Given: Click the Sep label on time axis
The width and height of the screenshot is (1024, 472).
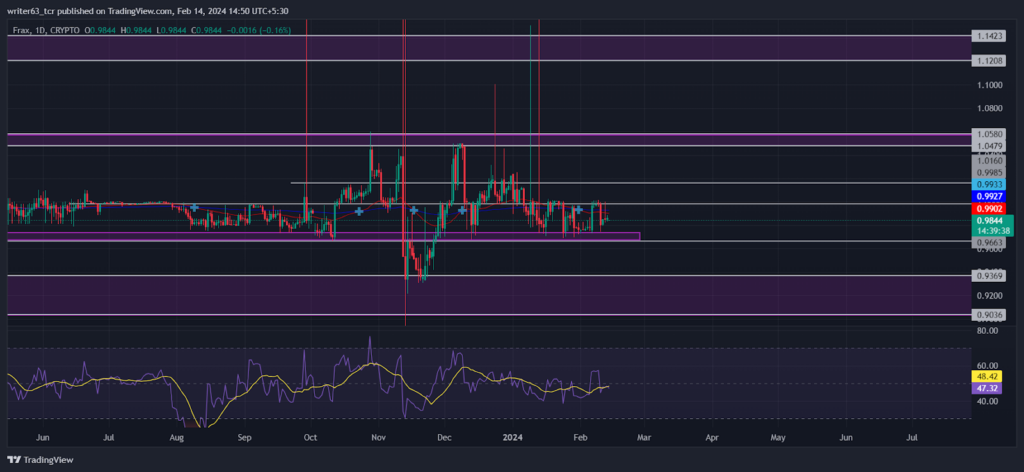Looking at the screenshot, I should (x=244, y=437).
